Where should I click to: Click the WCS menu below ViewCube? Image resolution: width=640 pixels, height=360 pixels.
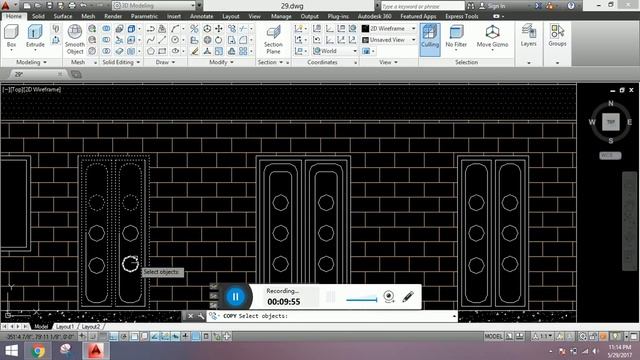[610, 156]
